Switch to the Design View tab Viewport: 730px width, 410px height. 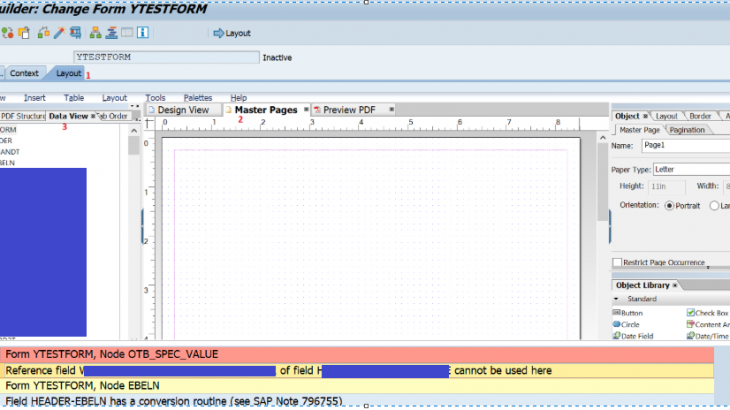183,110
